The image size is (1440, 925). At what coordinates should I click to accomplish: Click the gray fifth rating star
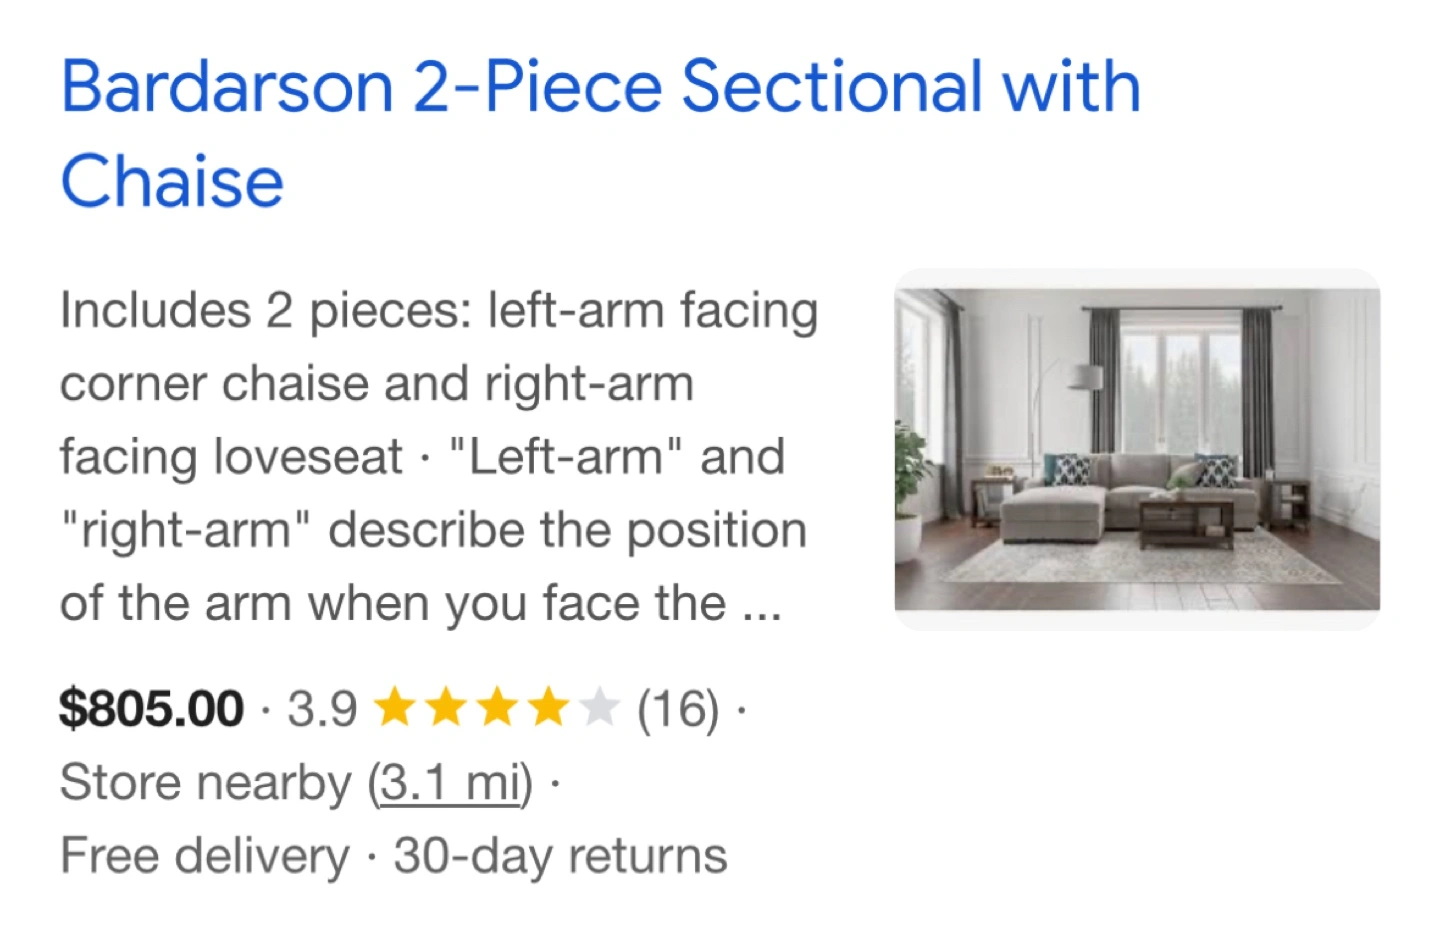(x=598, y=709)
